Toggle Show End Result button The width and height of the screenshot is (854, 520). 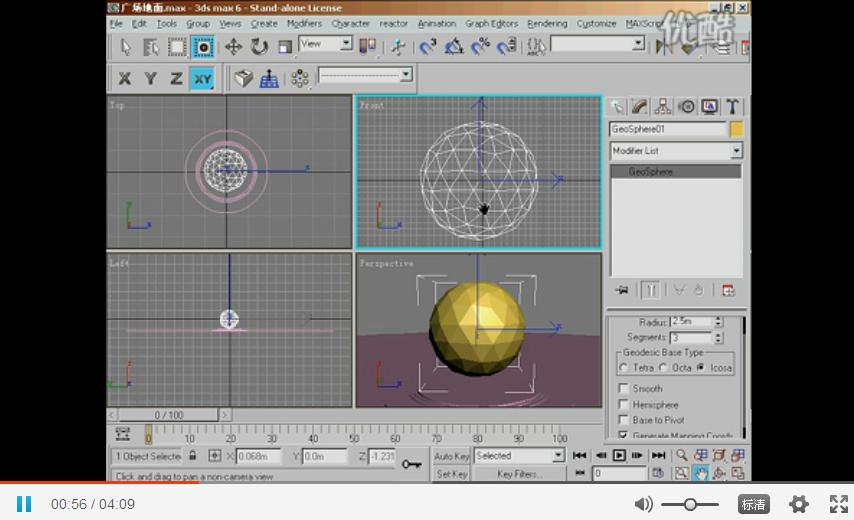coord(651,290)
